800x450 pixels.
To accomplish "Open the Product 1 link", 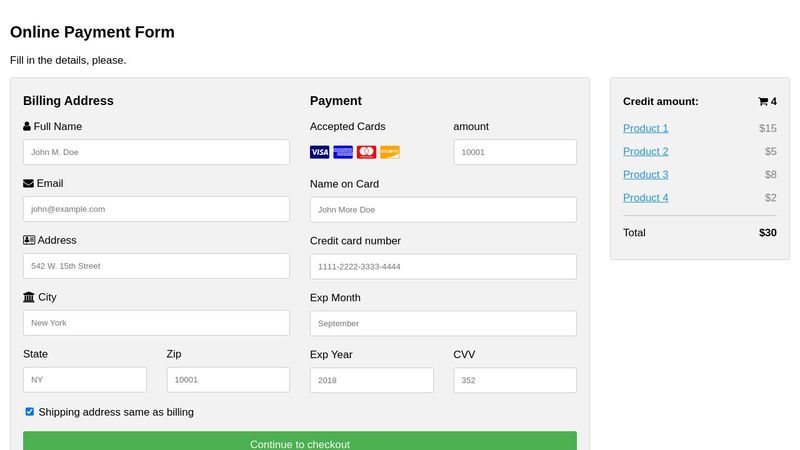I will (645, 129).
